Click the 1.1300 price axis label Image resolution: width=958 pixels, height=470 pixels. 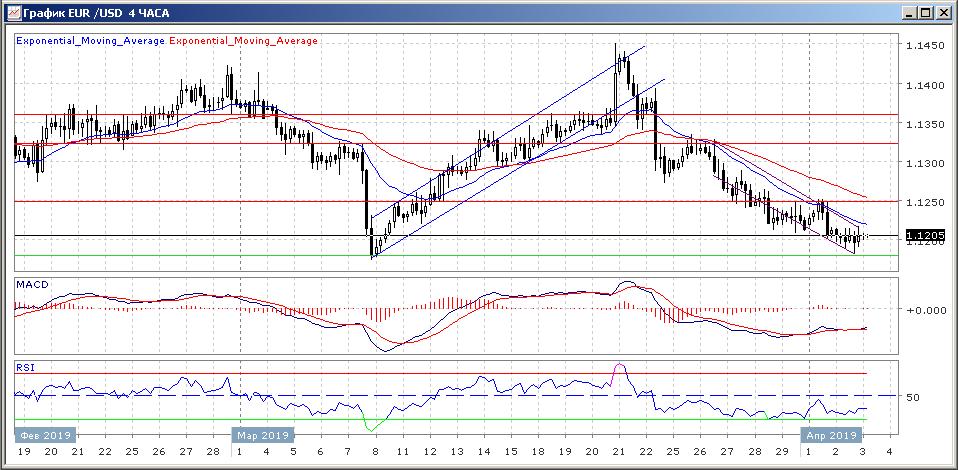click(925, 163)
